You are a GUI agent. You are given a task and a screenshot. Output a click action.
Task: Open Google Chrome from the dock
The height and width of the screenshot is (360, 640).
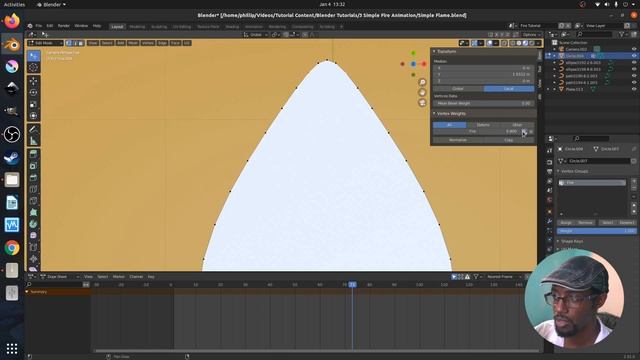tap(12, 247)
